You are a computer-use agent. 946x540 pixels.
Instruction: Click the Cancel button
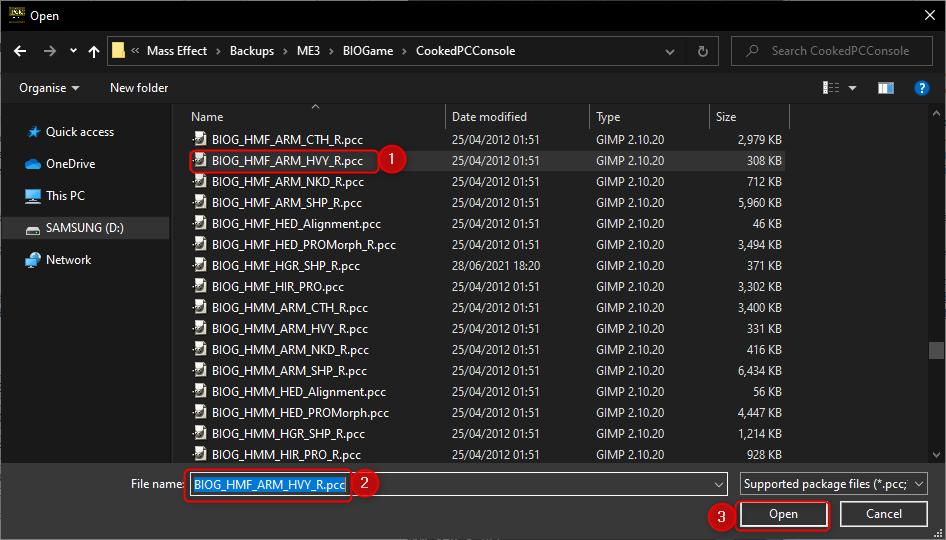point(883,515)
